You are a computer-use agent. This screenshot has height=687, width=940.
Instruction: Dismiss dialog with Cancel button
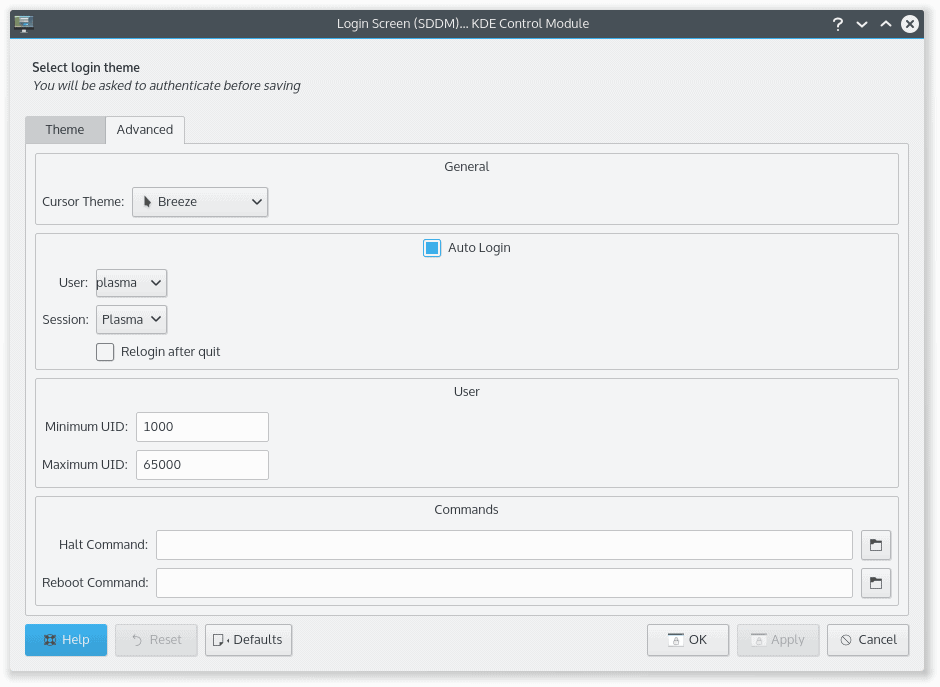pyautogui.click(x=867, y=640)
